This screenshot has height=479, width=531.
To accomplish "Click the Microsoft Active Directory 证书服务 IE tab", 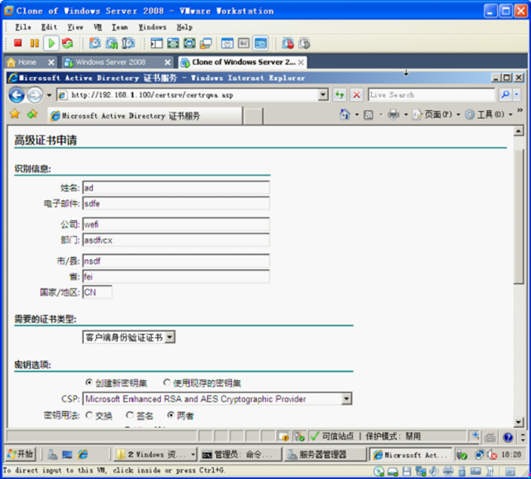I will [x=145, y=116].
